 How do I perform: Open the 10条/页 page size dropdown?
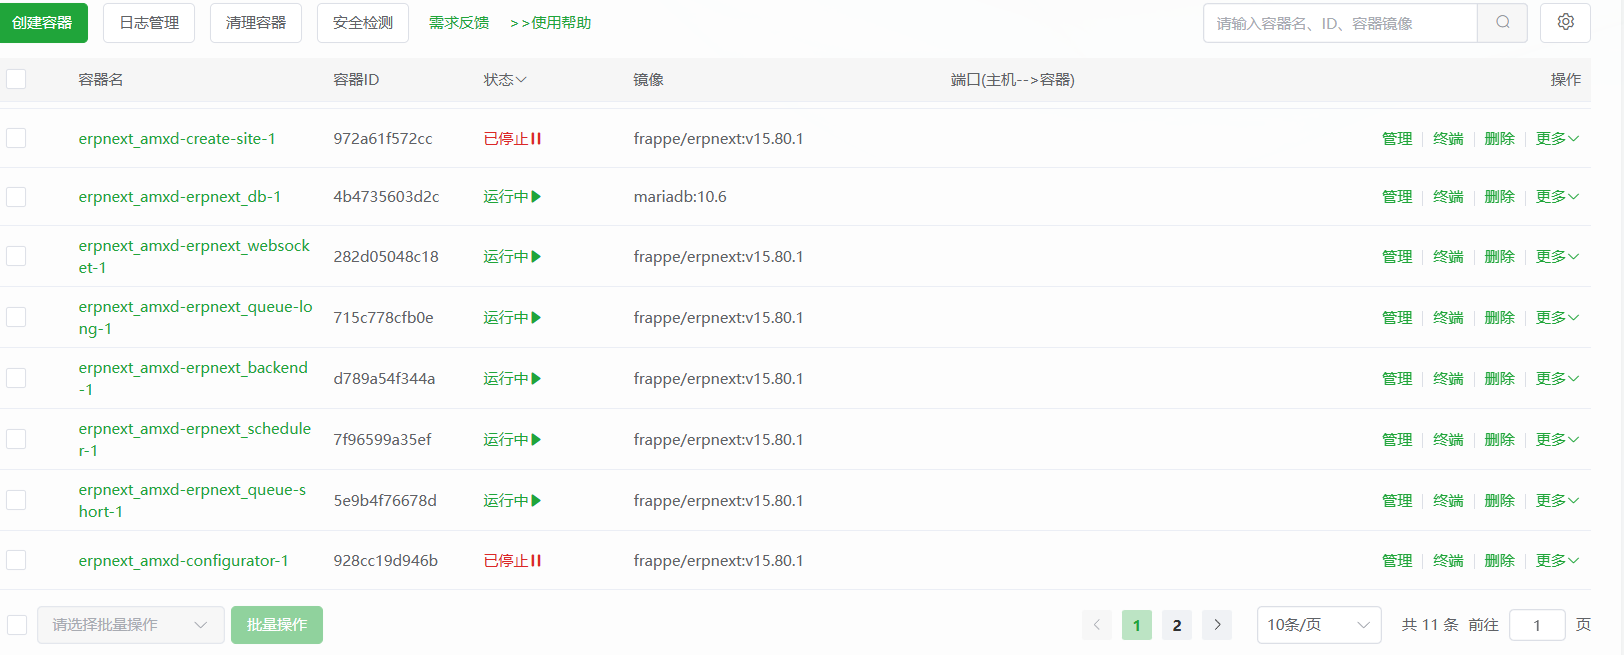(1318, 625)
